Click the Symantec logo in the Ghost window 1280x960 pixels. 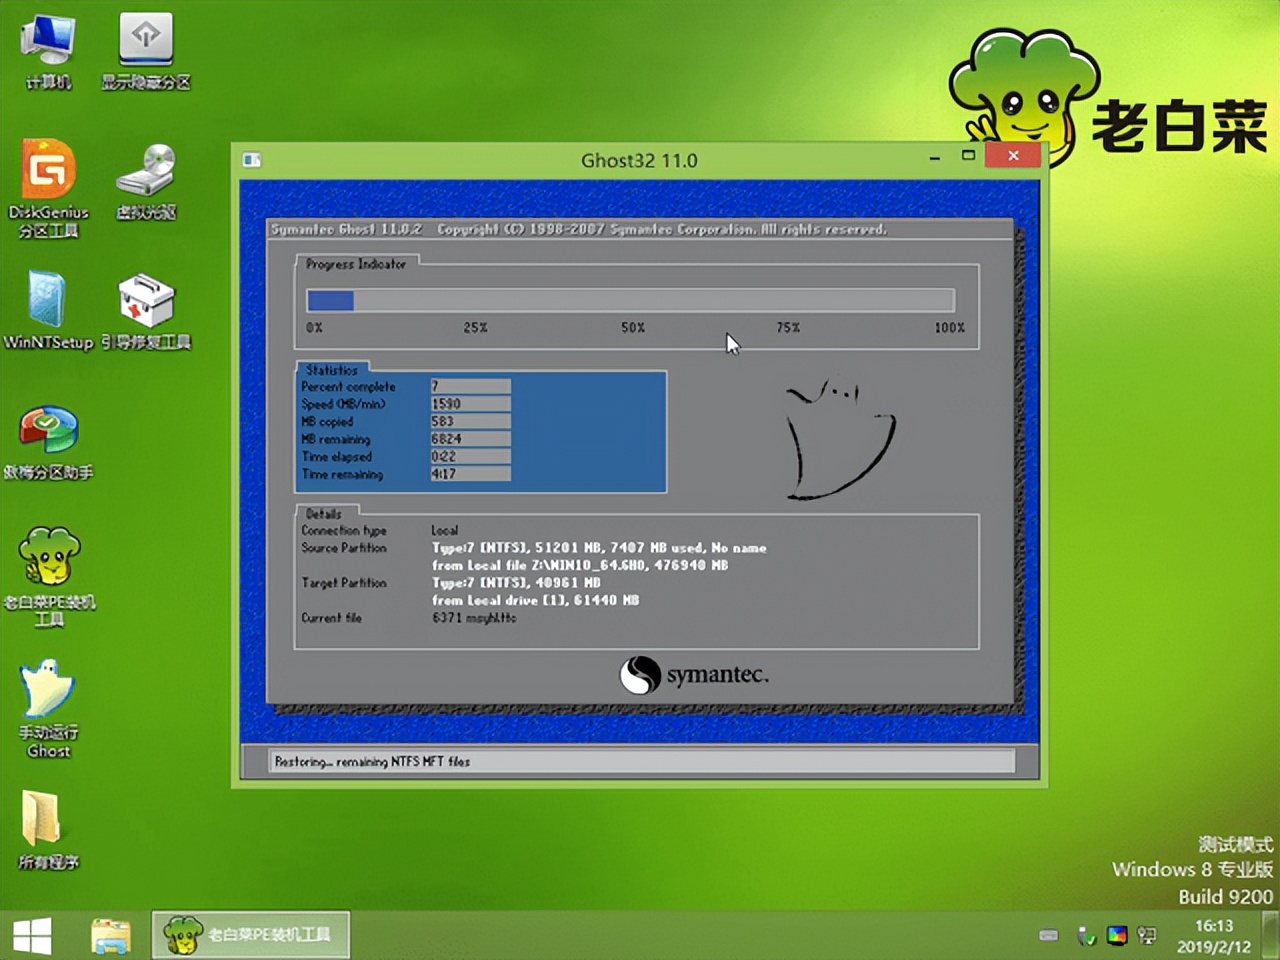pyautogui.click(x=694, y=675)
